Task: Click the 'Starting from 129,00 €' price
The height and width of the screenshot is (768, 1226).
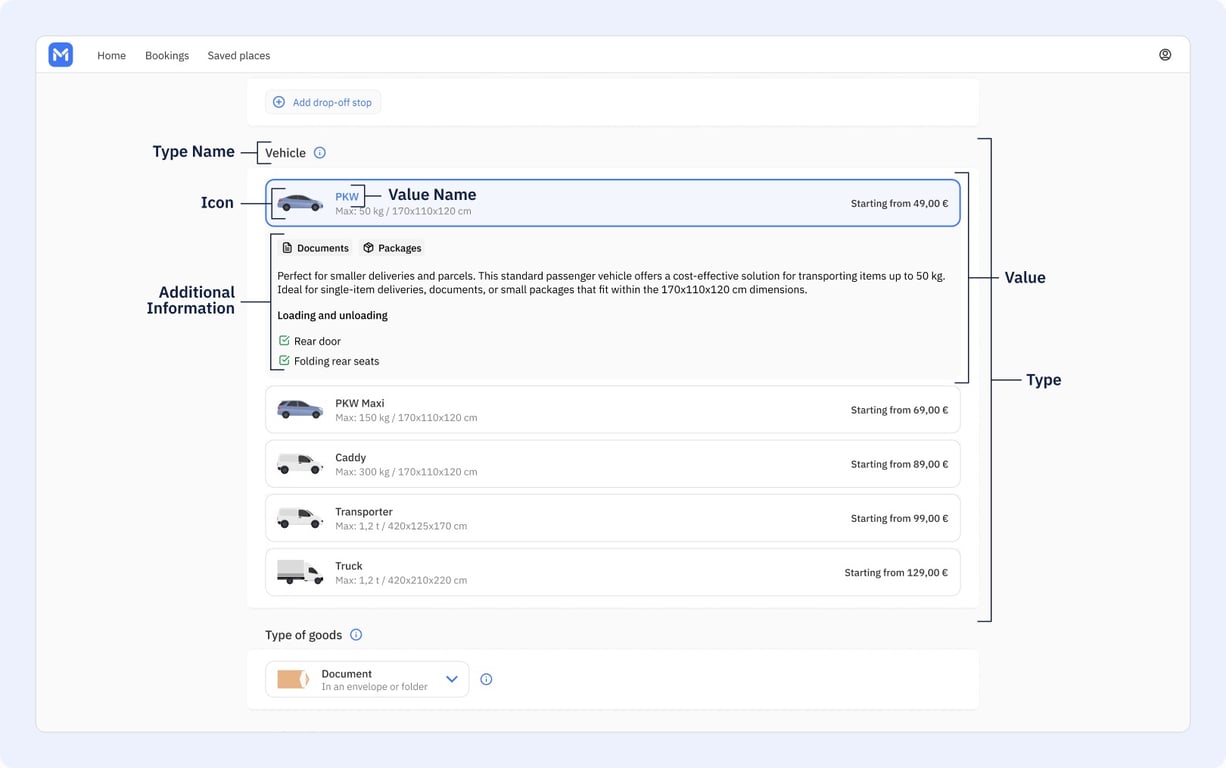Action: click(896, 573)
